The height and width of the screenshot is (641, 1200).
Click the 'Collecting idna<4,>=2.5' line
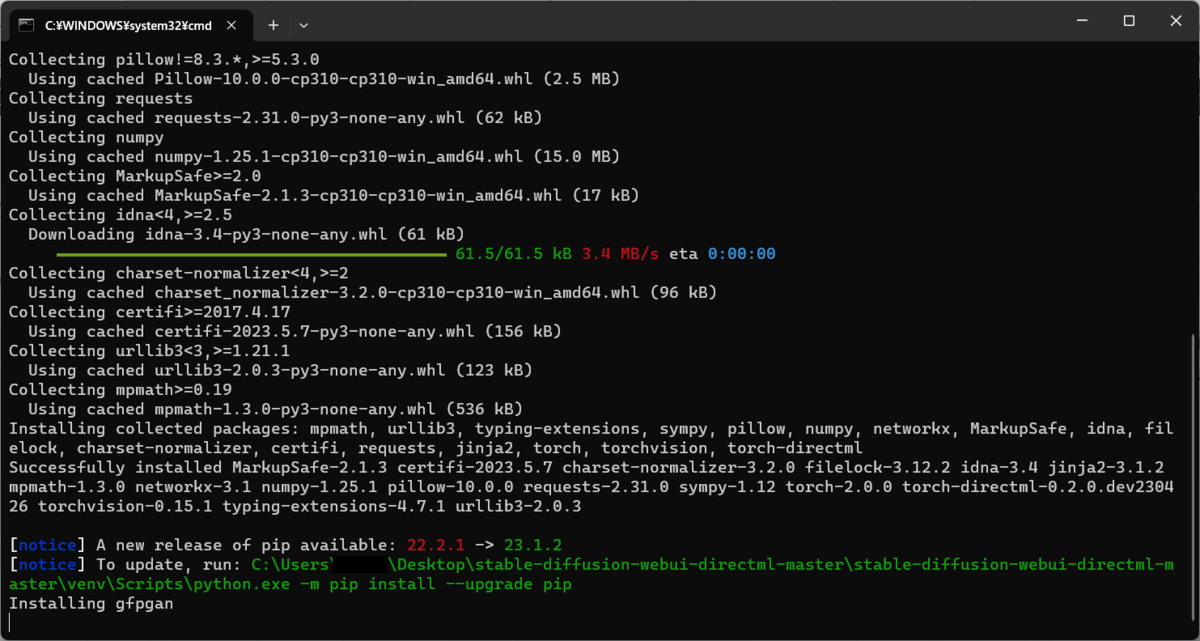[x=120, y=215]
